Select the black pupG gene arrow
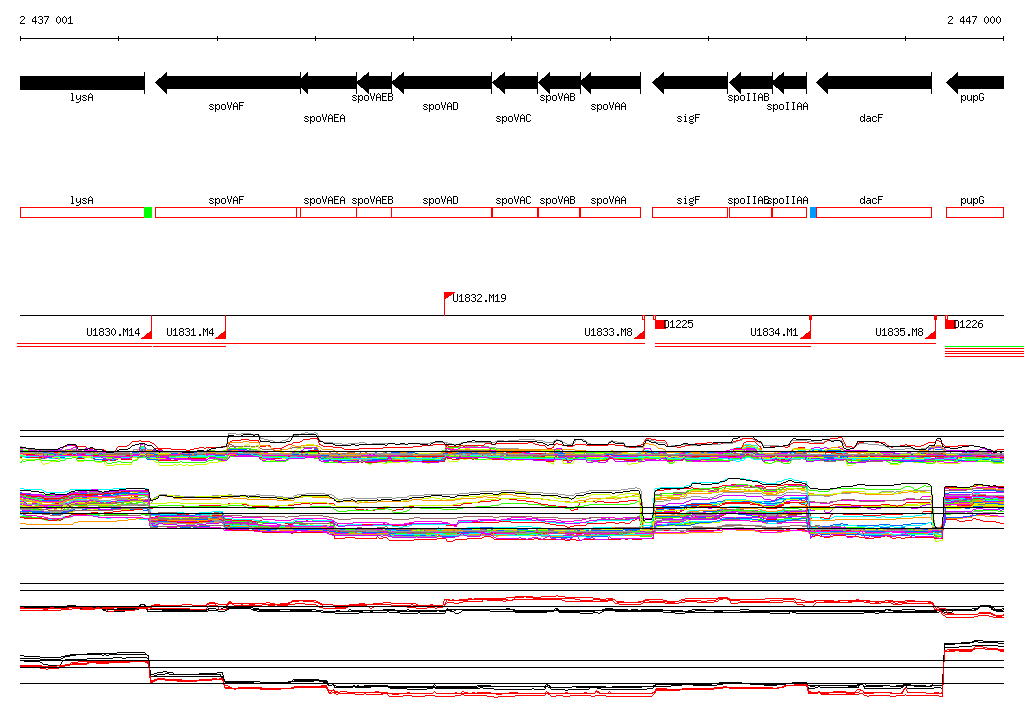 pyautogui.click(x=975, y=83)
